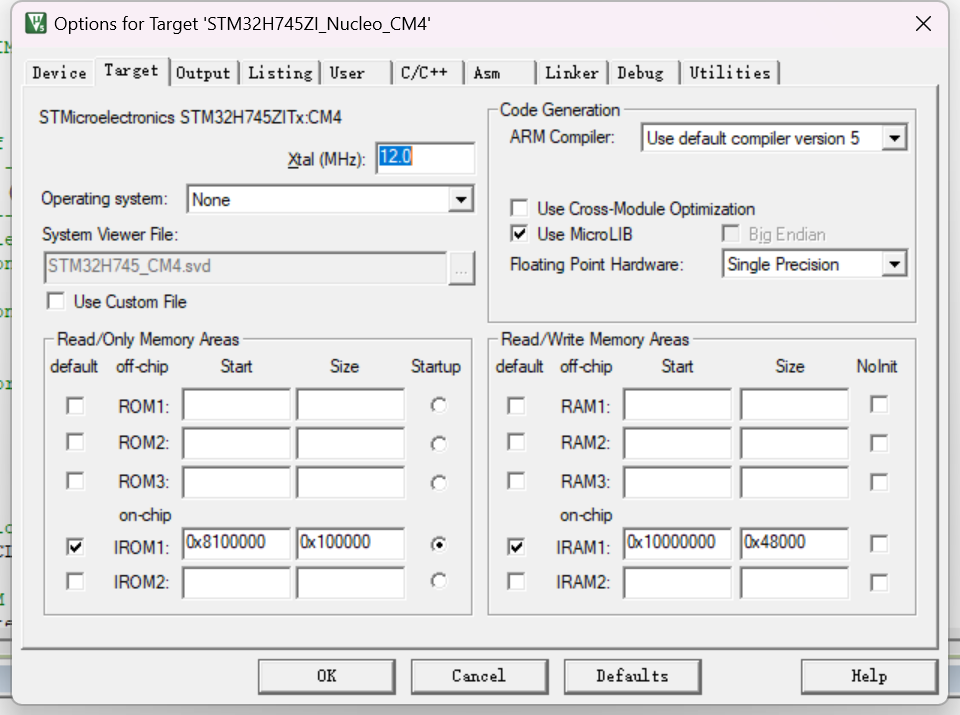Open the Operating system dropdown

(460, 200)
